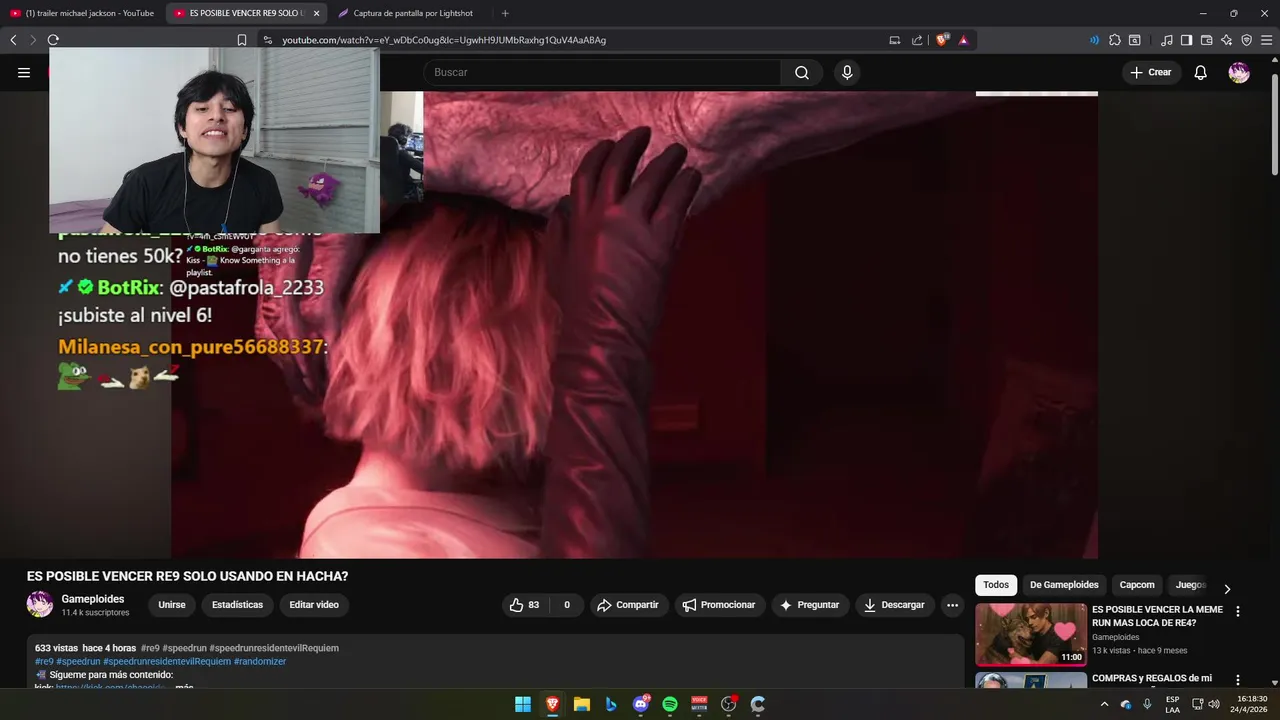
Task: Start voice search with the microphone
Action: (x=847, y=72)
